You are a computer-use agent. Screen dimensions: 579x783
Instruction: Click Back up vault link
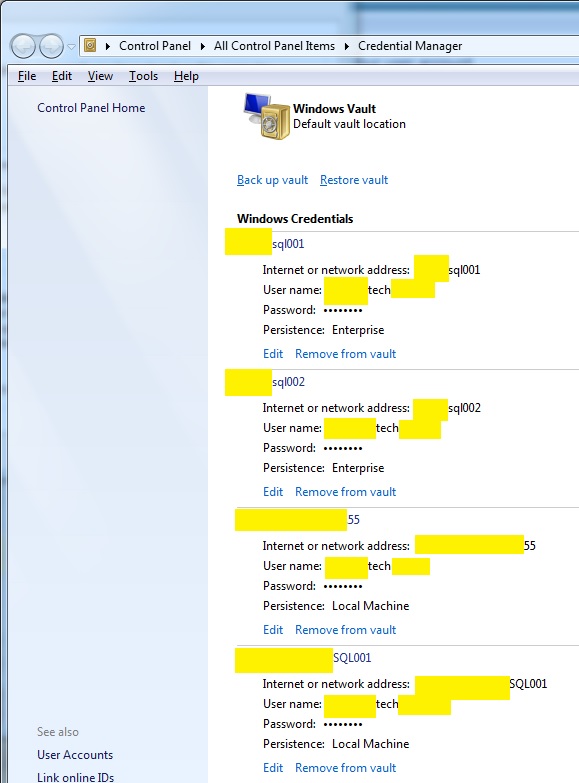pyautogui.click(x=272, y=180)
